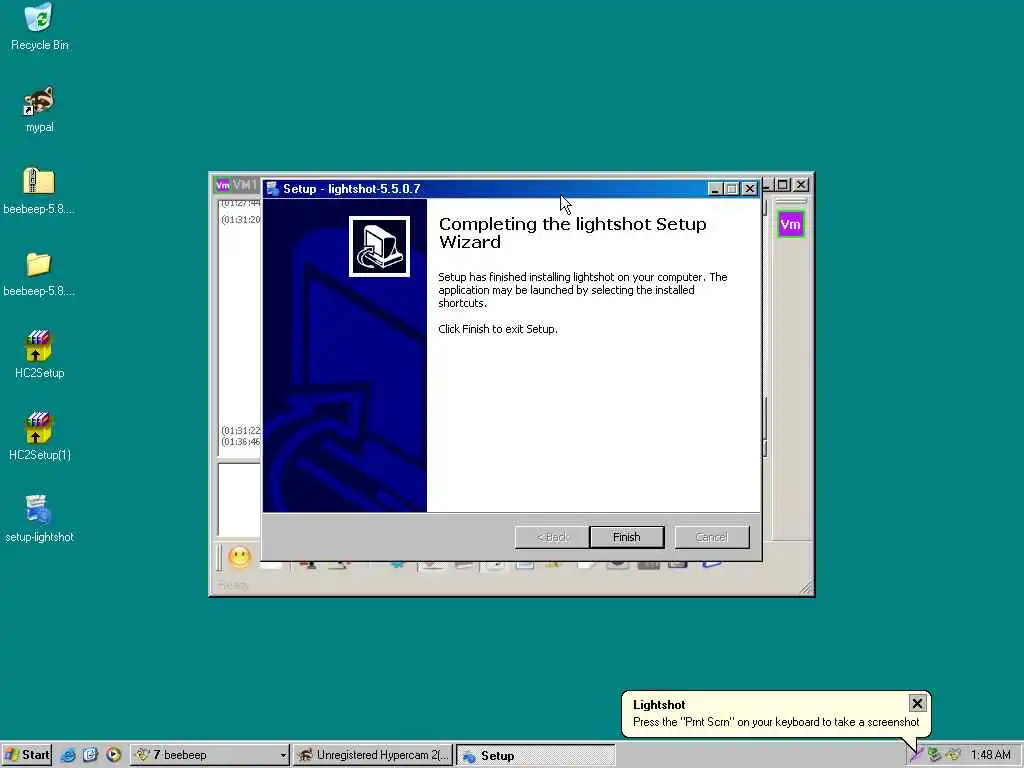The width and height of the screenshot is (1024, 768).
Task: Open the Recycle Bin desktop icon
Action: point(39,27)
